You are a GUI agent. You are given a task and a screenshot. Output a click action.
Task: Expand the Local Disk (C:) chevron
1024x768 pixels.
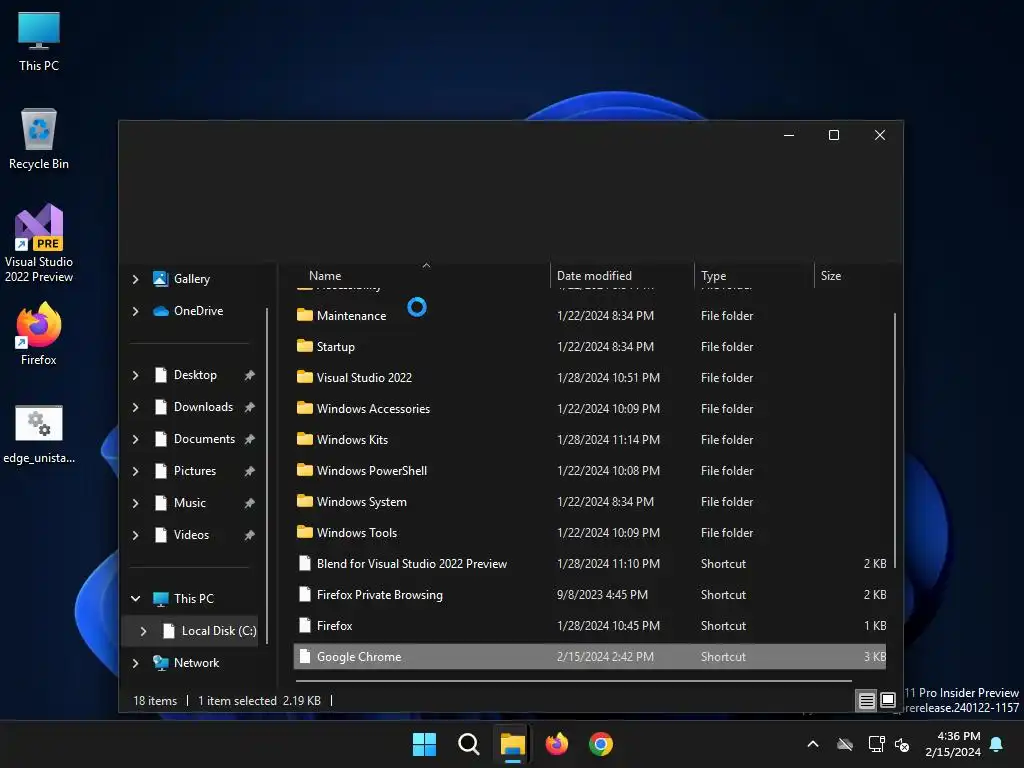[x=143, y=631]
